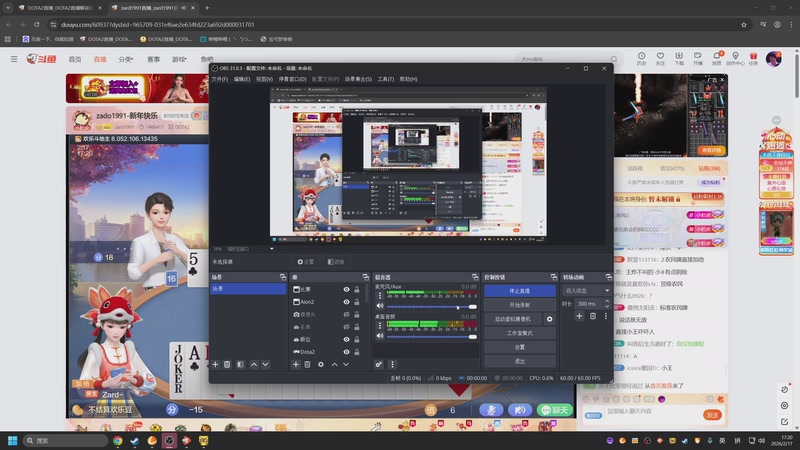Open virtual camera settings gear icon
This screenshot has height=450, width=800.
(549, 319)
